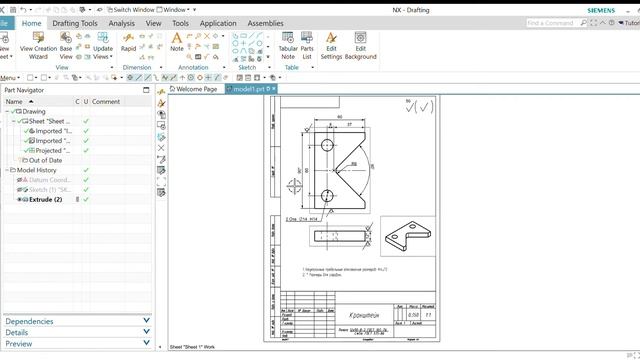Click the Undo arrow in title bar
Image resolution: width=640 pixels, height=360 pixels.
click(23, 10)
